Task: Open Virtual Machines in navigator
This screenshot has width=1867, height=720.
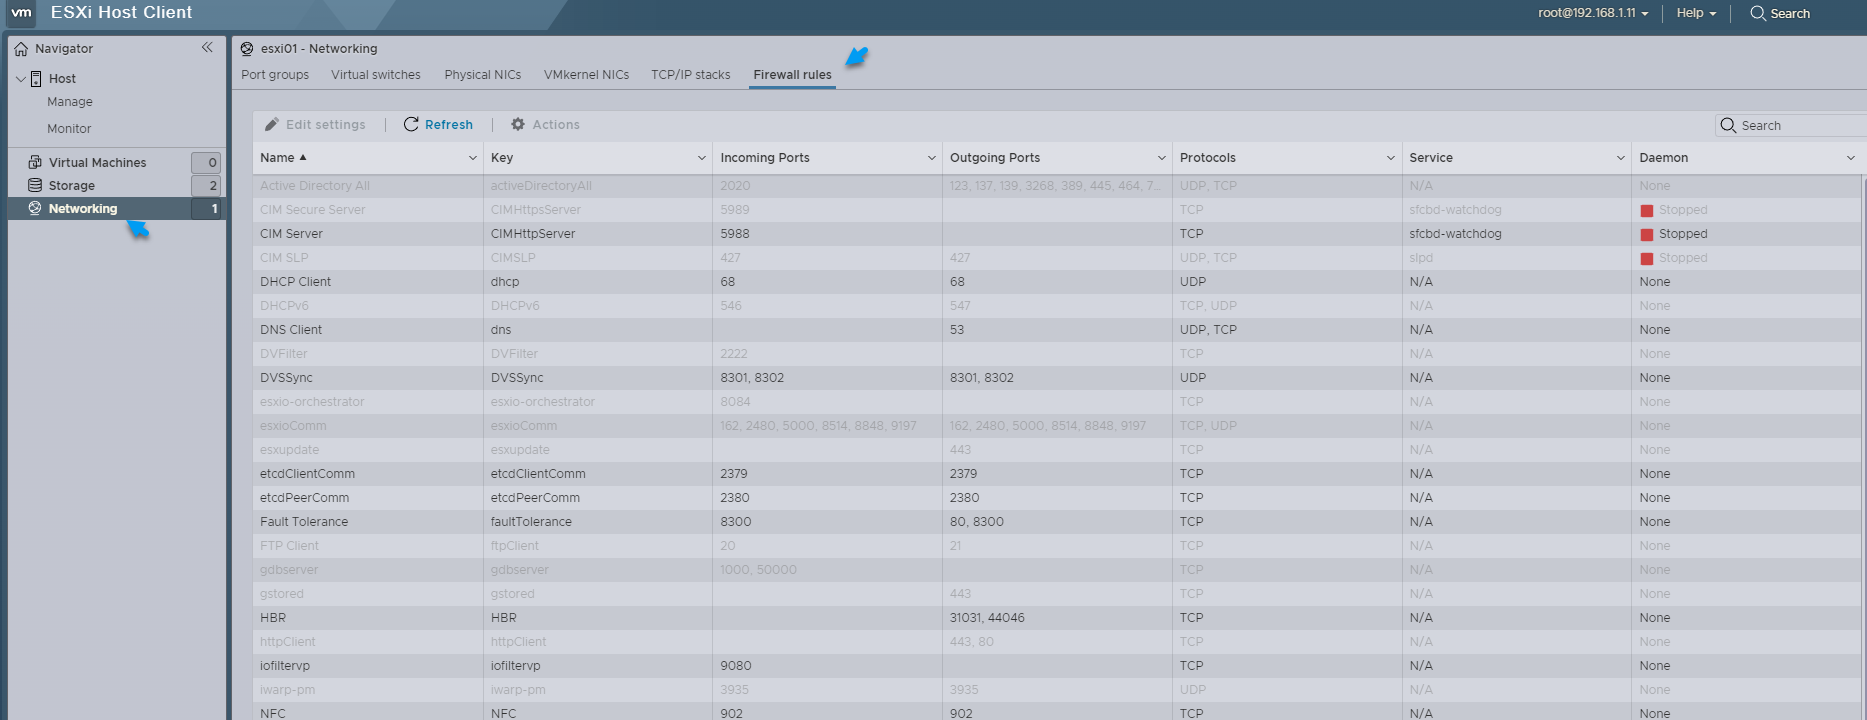Action: click(x=98, y=163)
